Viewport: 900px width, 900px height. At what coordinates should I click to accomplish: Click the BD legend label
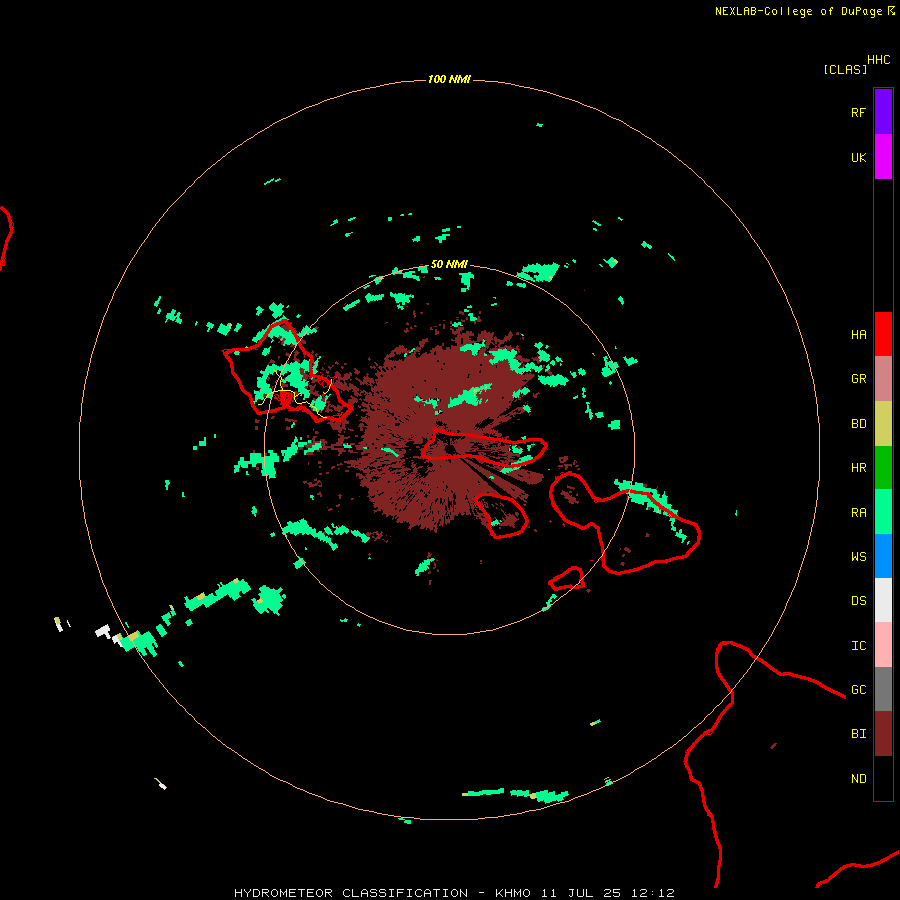pyautogui.click(x=858, y=424)
